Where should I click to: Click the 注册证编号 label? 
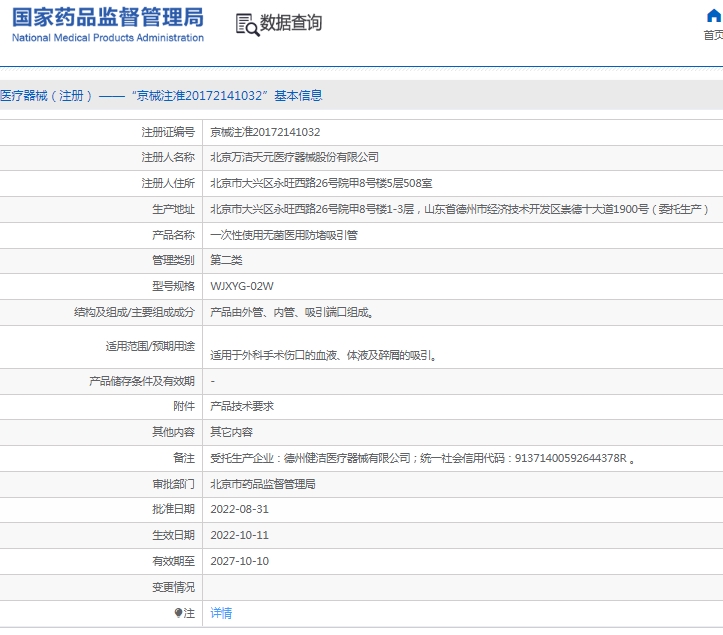tap(168, 132)
